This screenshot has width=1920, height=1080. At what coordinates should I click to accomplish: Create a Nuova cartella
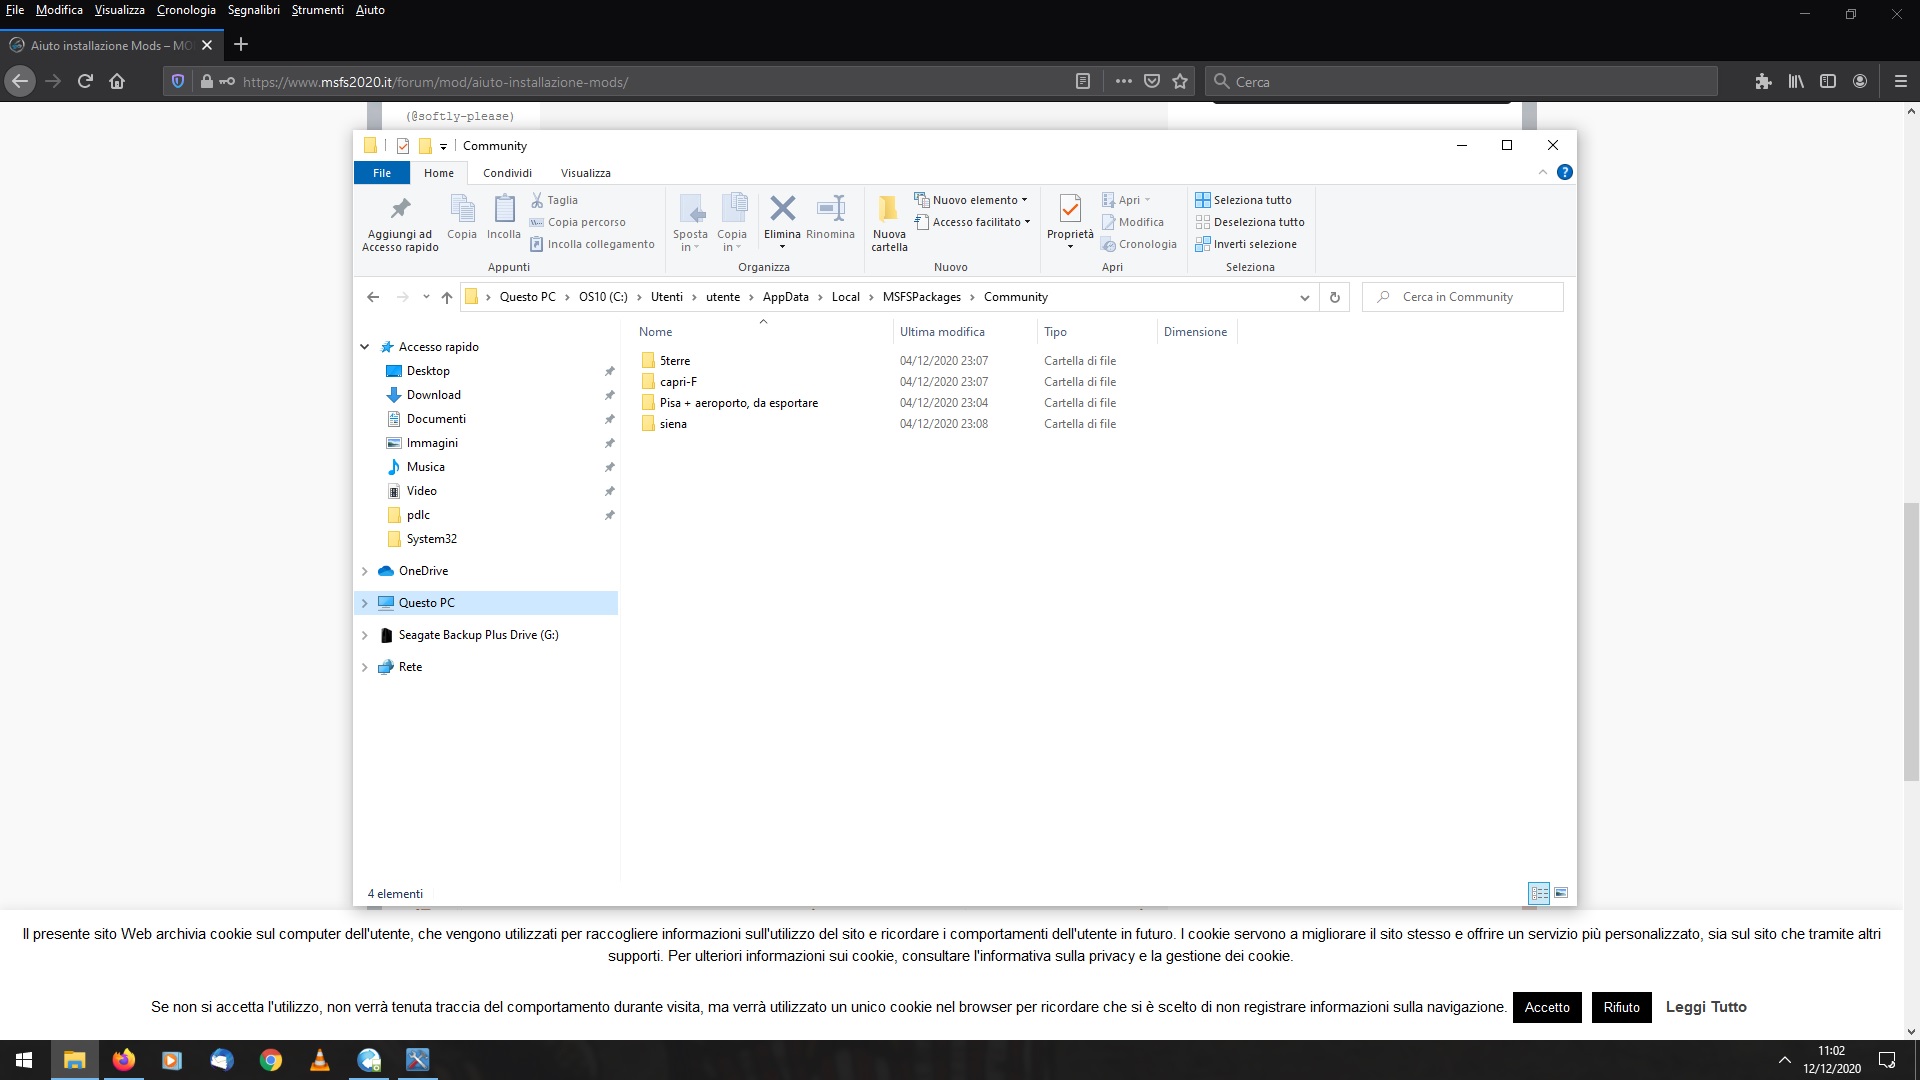point(889,223)
